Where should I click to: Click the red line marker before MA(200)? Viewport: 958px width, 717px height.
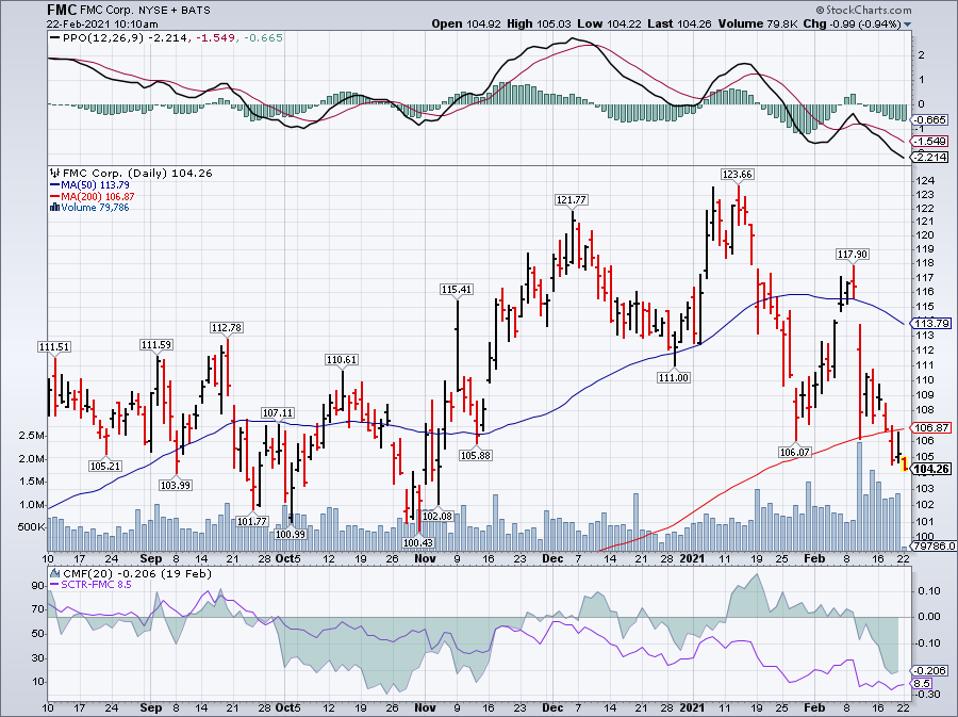pos(54,197)
